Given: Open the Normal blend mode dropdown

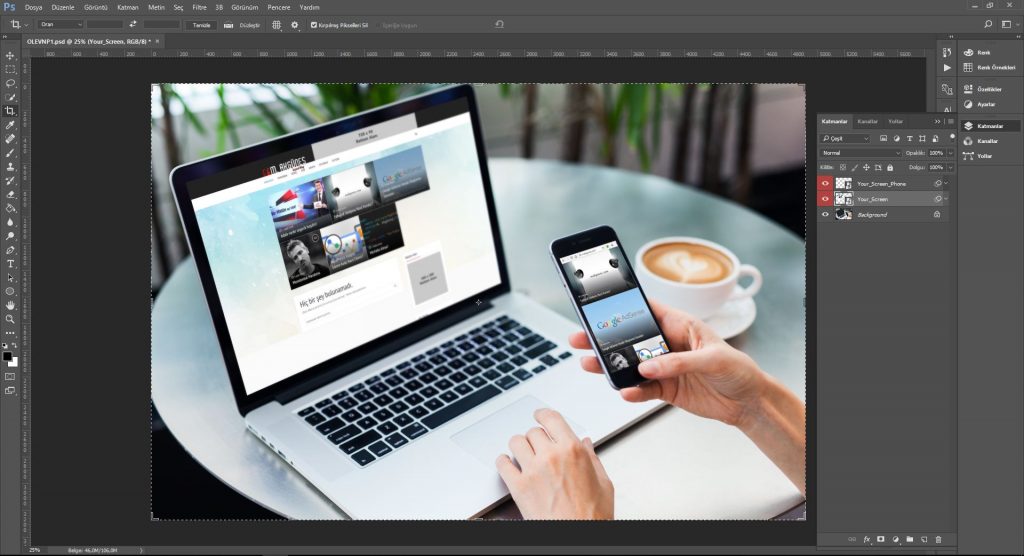Looking at the screenshot, I should (860, 153).
